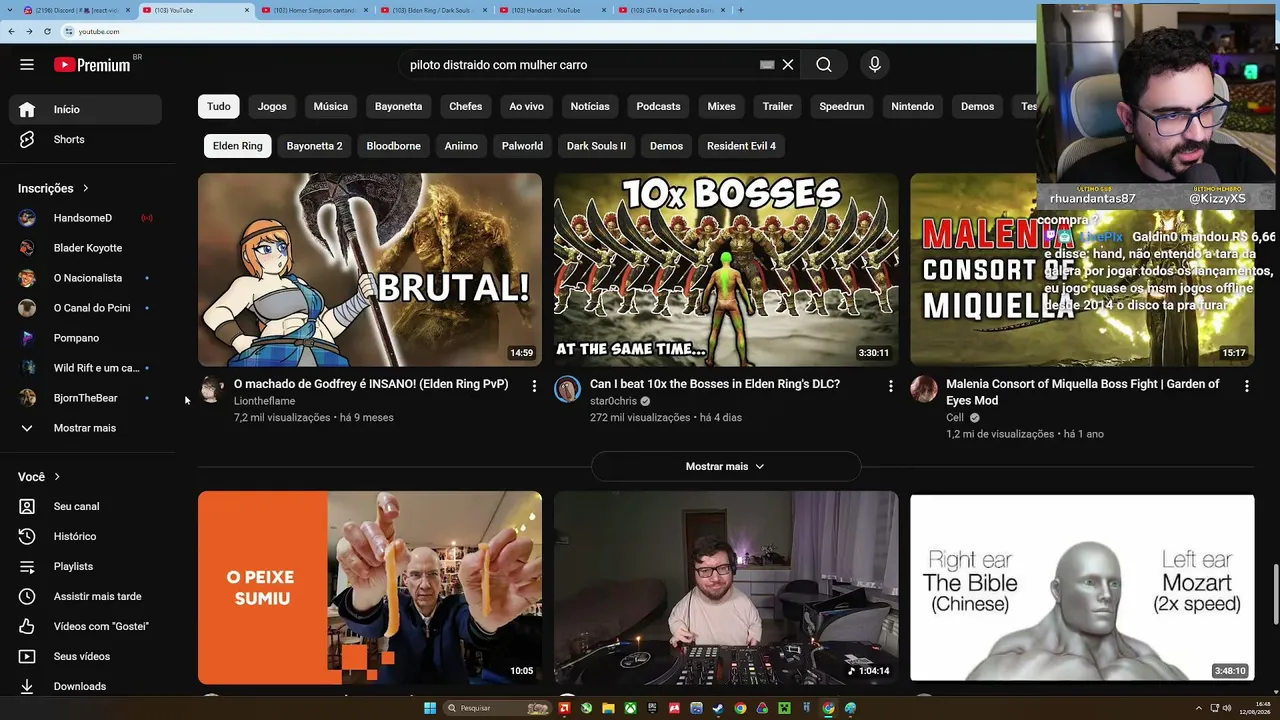Open the Godfrey axe video title

coord(371,384)
